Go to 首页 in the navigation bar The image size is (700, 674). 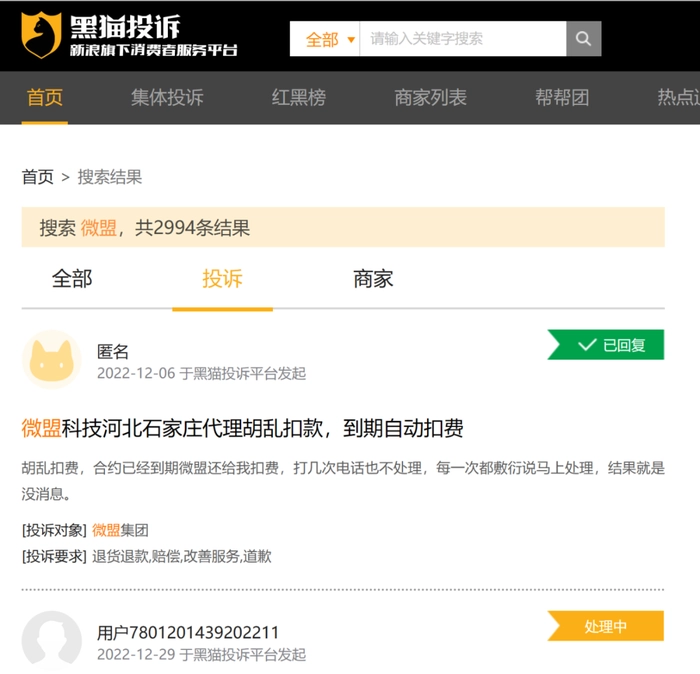pyautogui.click(x=45, y=97)
